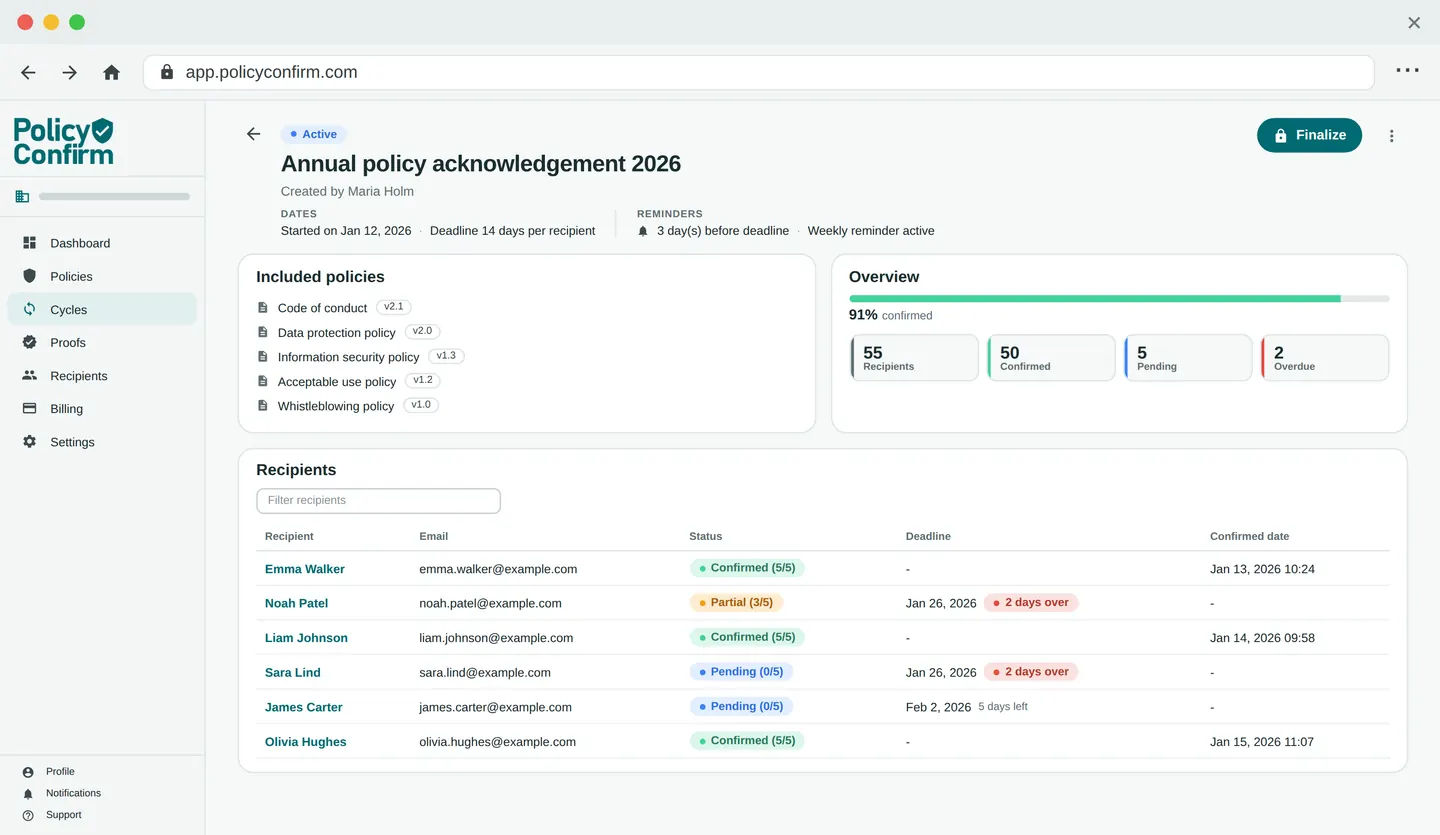Select Cycles in the sidebar

pos(102,309)
